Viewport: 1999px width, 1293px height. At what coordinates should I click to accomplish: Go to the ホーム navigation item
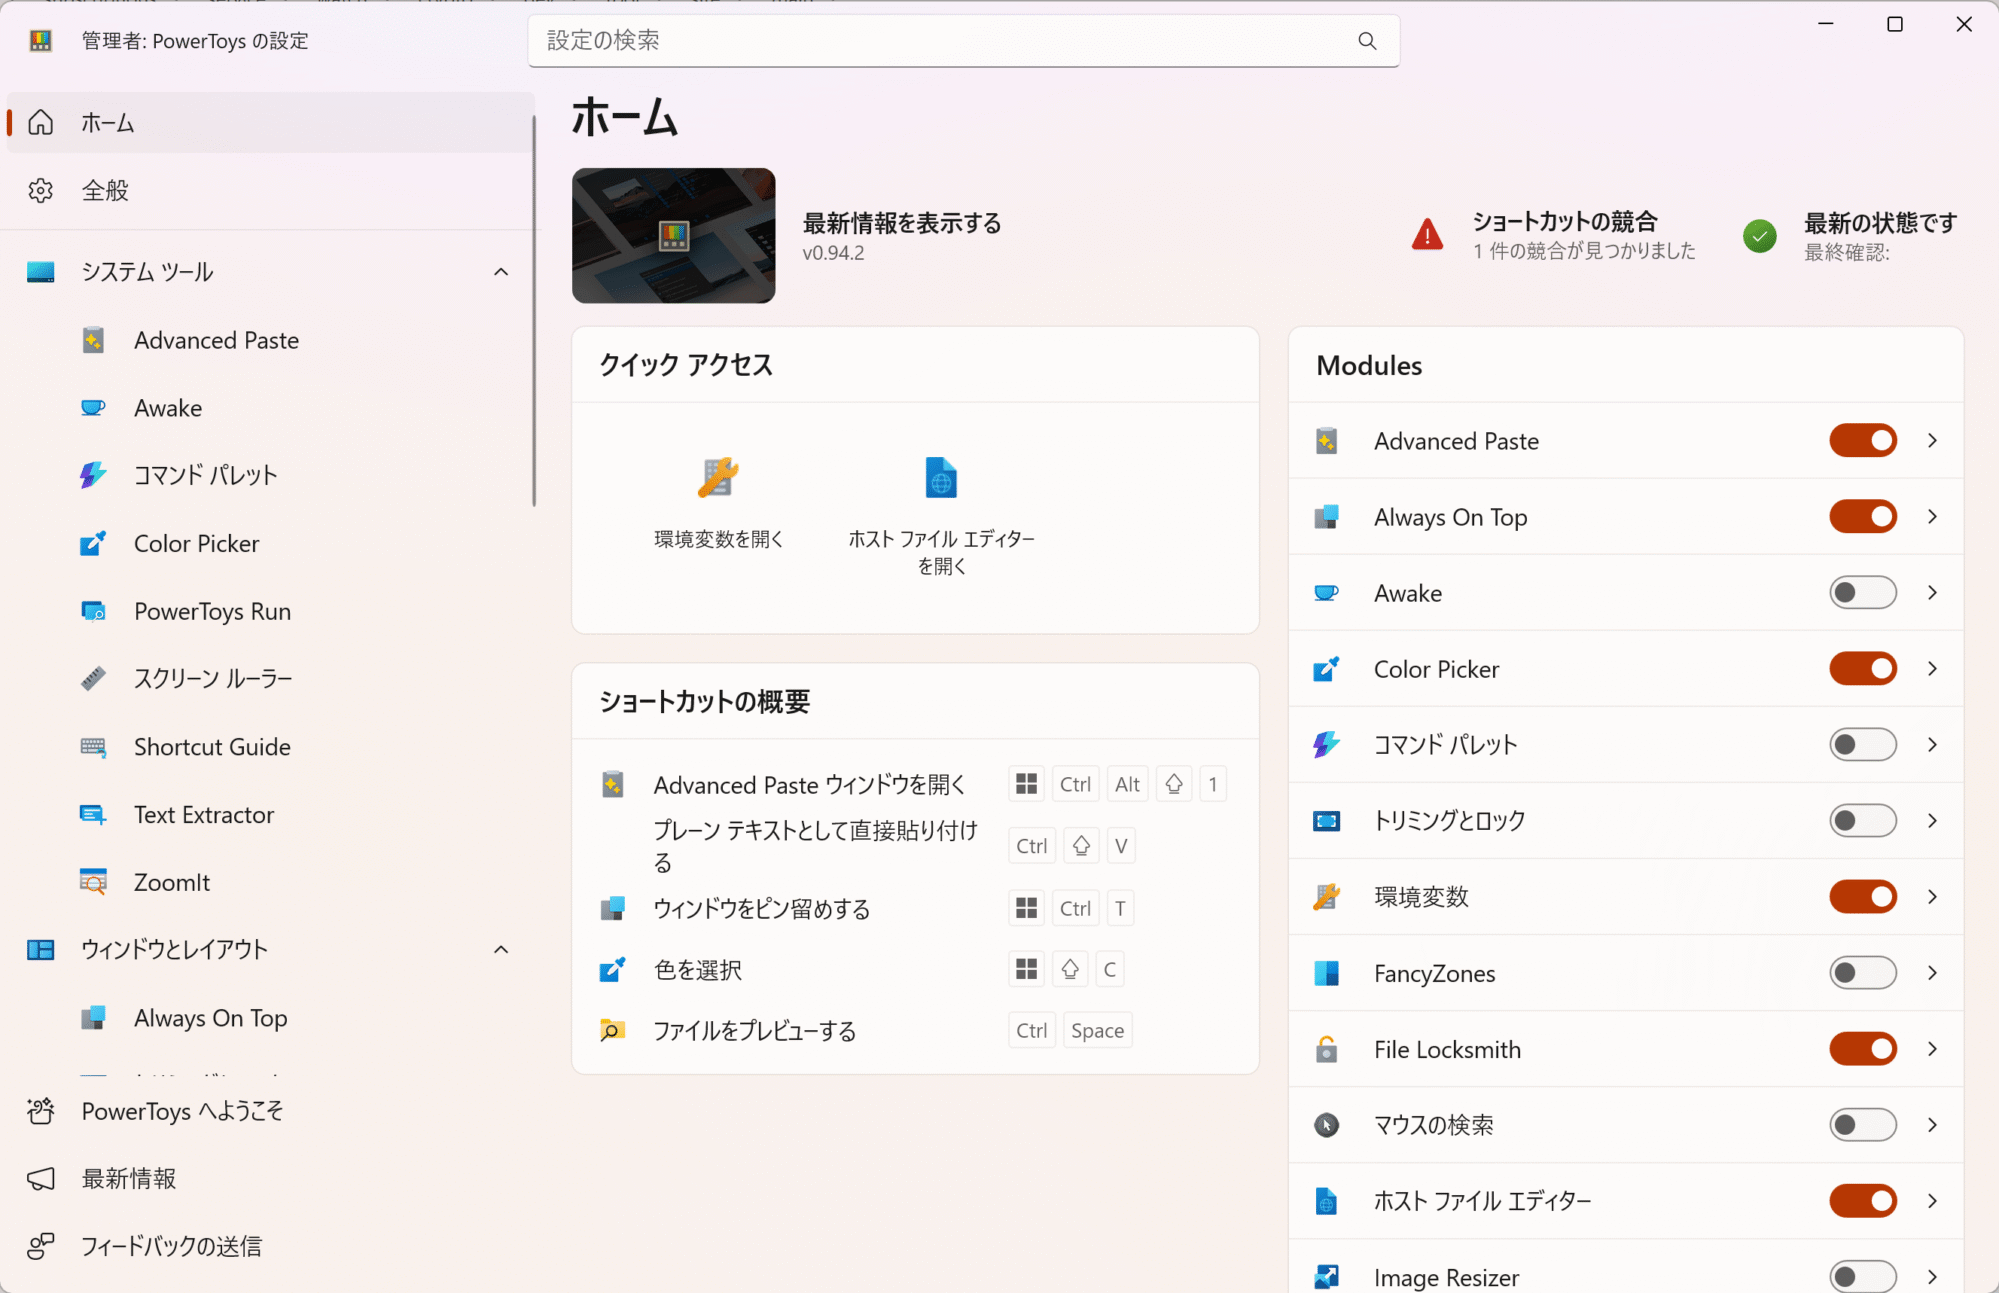click(106, 122)
